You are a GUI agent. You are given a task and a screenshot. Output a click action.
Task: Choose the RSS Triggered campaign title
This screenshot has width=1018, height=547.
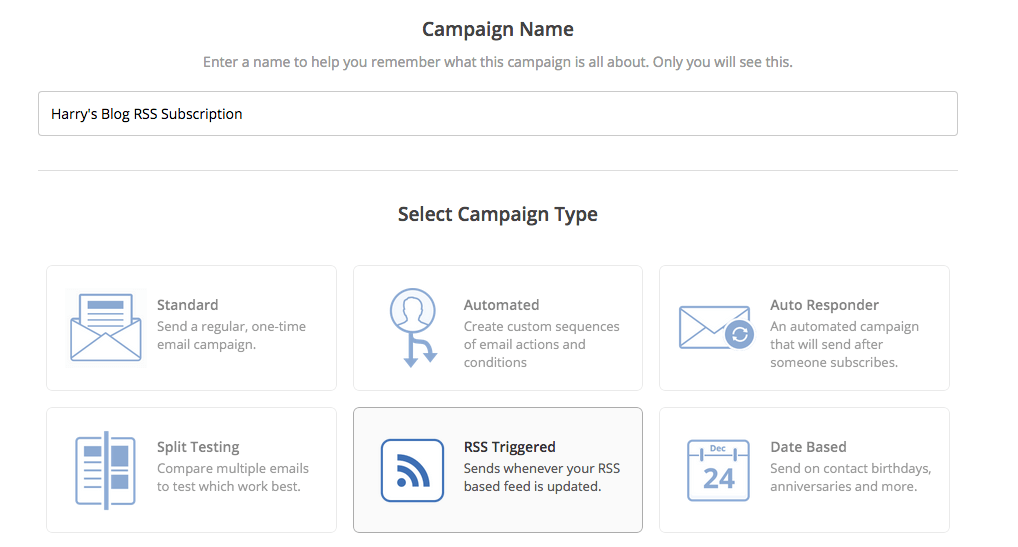pyautogui.click(x=510, y=447)
